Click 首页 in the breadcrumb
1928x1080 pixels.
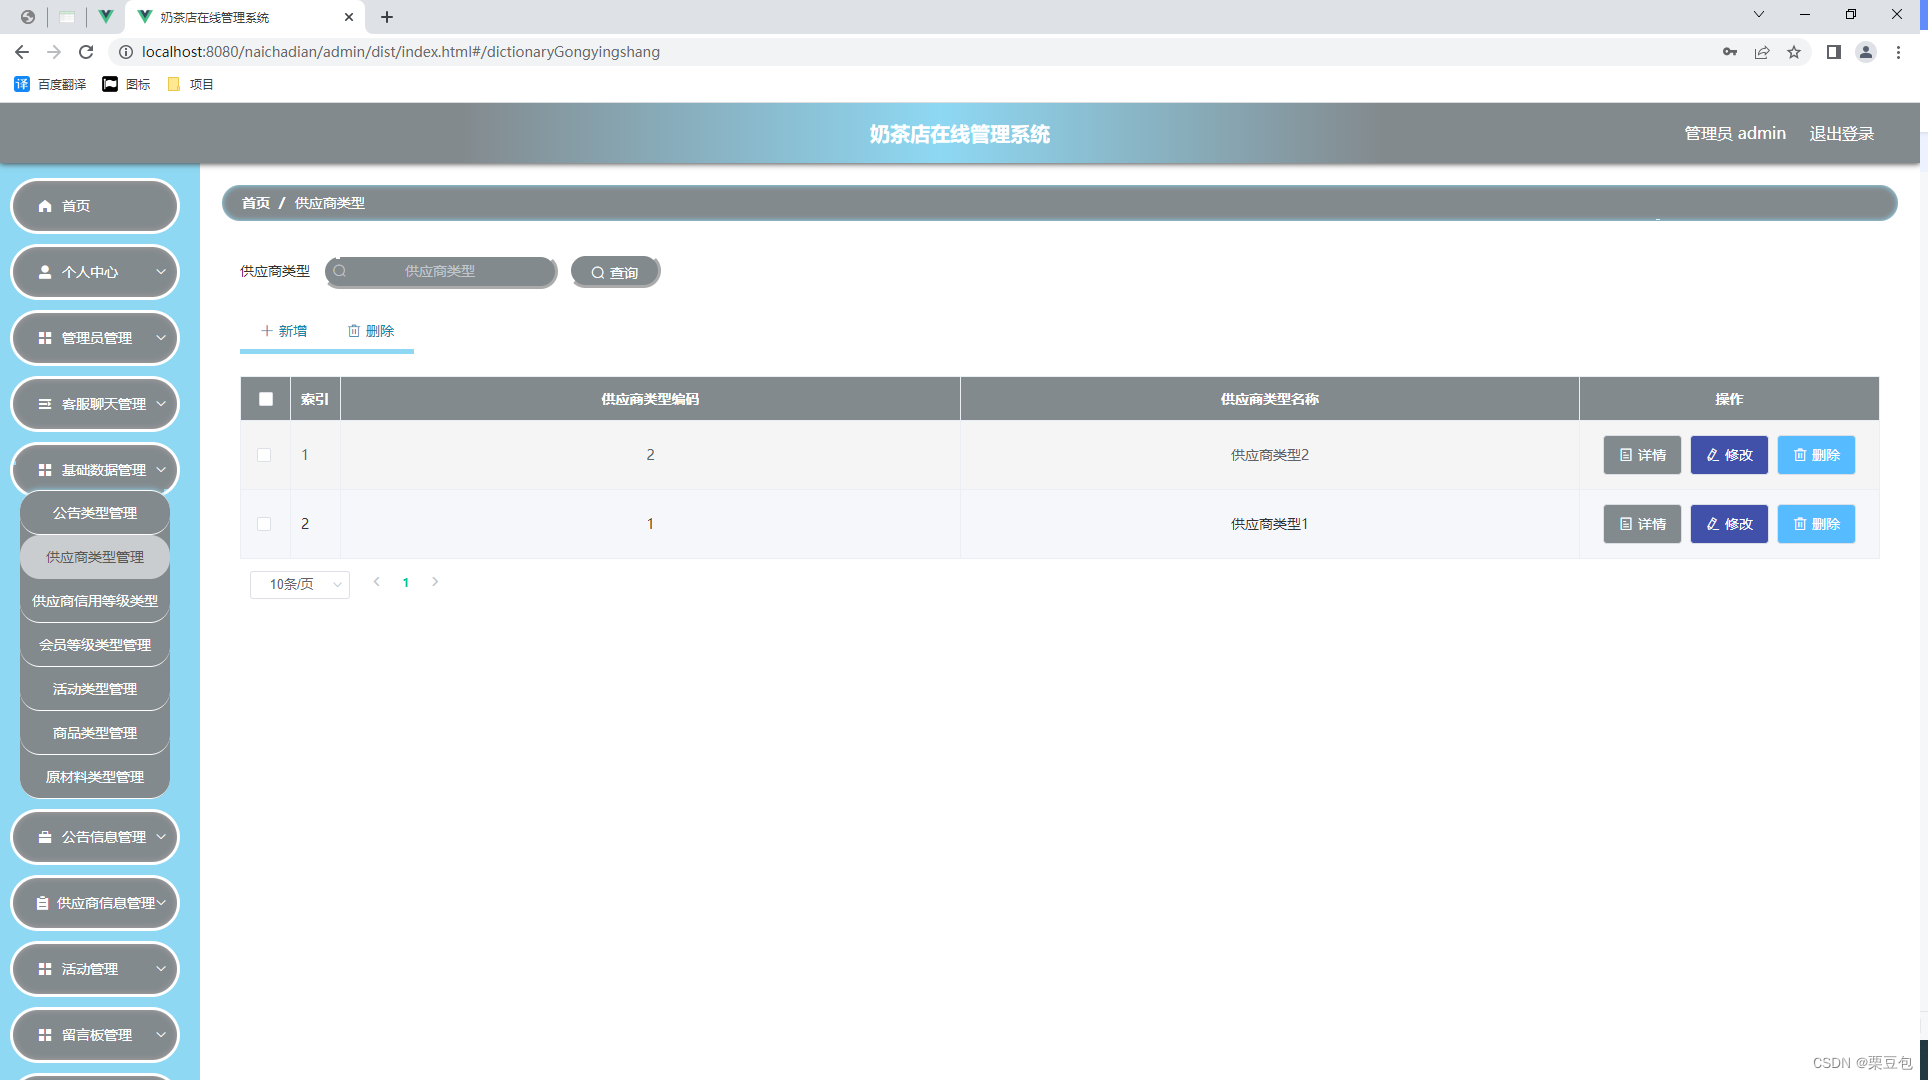coord(256,203)
